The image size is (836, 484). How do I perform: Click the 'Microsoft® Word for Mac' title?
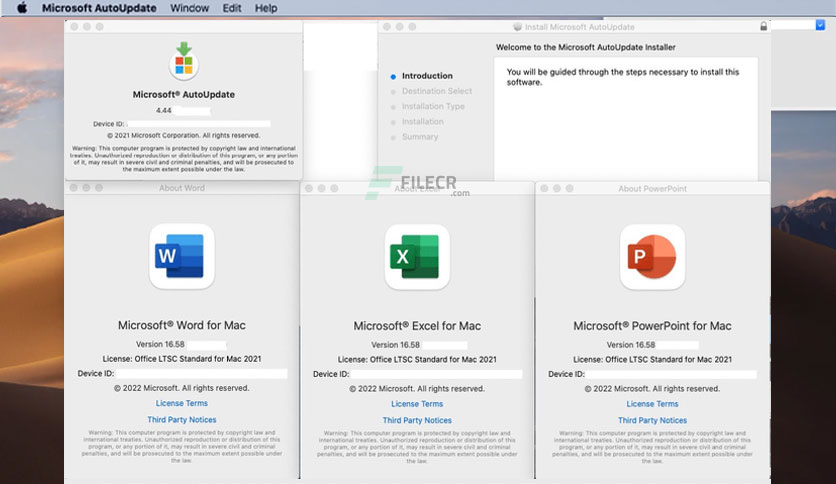[x=182, y=325]
